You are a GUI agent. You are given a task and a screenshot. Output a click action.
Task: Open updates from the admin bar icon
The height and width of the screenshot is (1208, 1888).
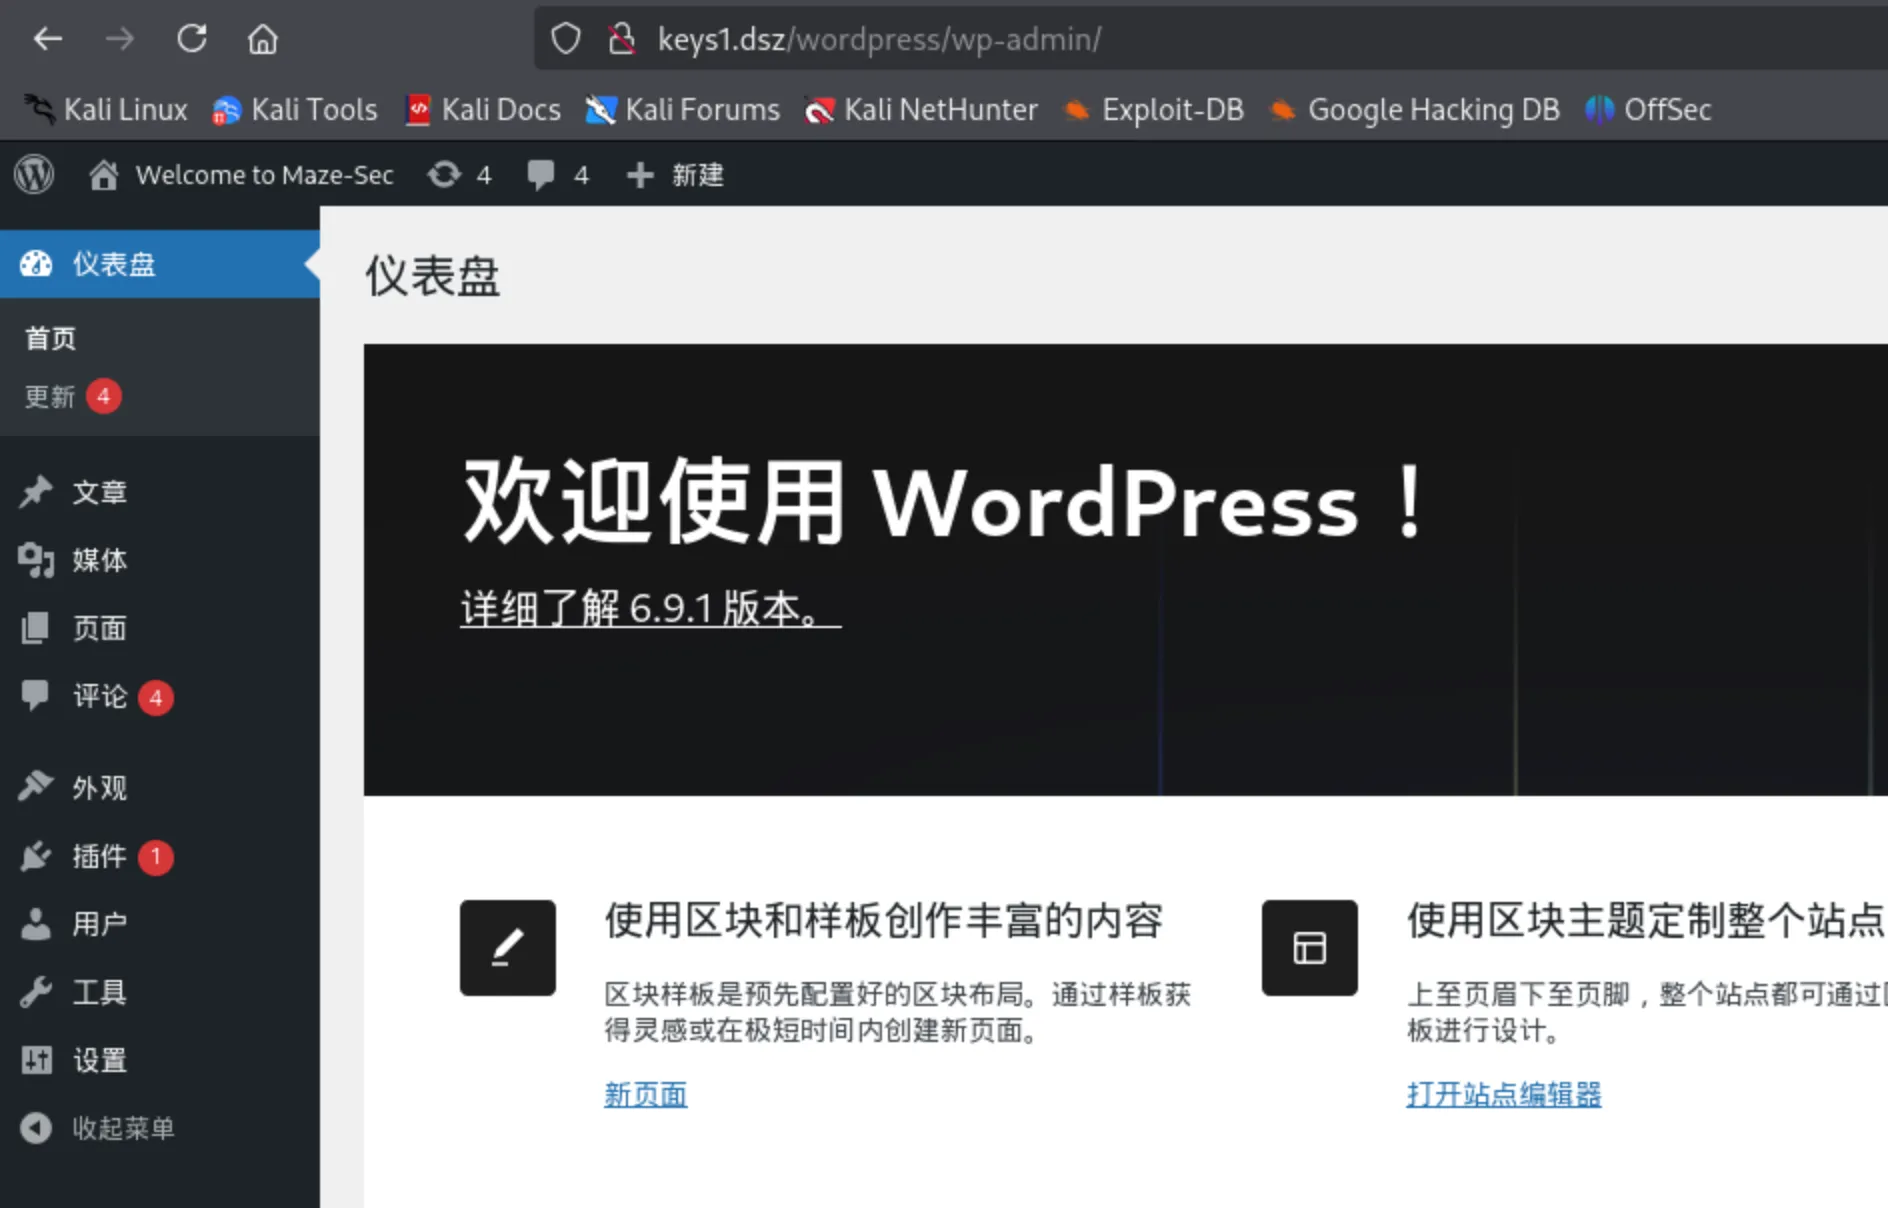pyautogui.click(x=459, y=175)
